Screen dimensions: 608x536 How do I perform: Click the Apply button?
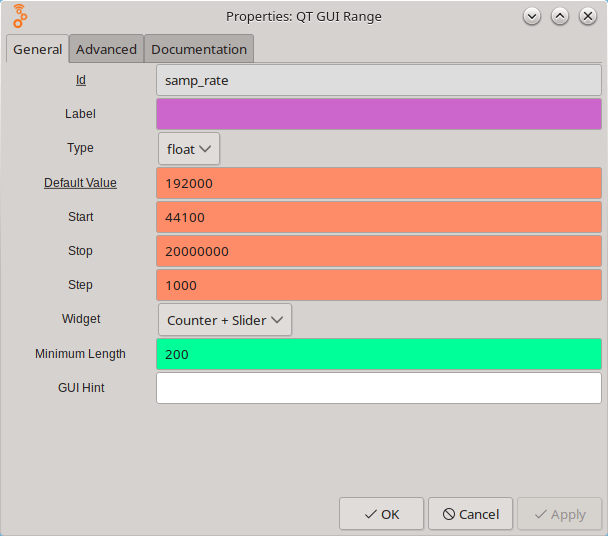[x=559, y=514]
